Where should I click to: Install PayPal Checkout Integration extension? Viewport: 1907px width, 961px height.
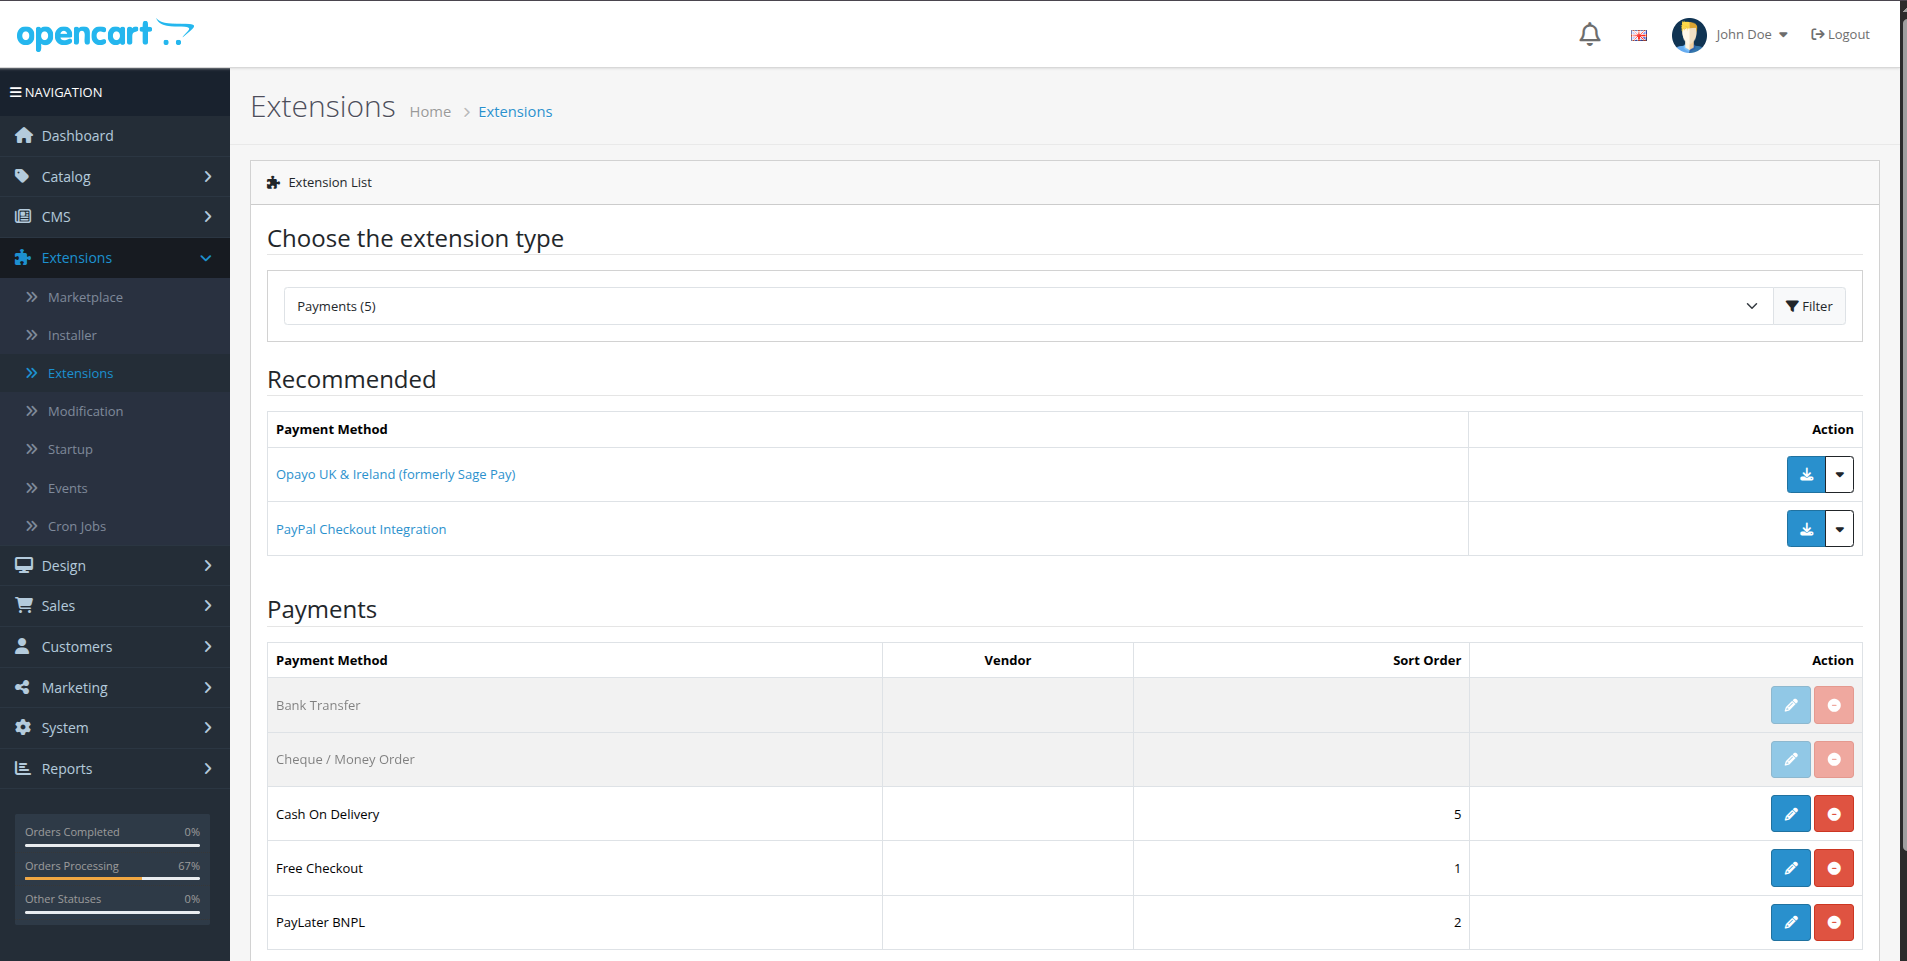click(x=1806, y=529)
